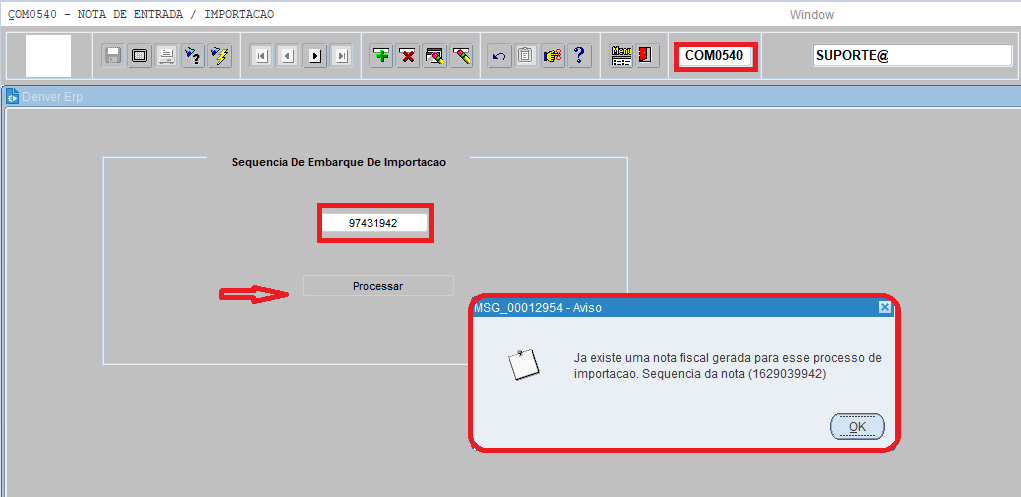Go to the next record
The width and height of the screenshot is (1021, 497).
pos(315,56)
